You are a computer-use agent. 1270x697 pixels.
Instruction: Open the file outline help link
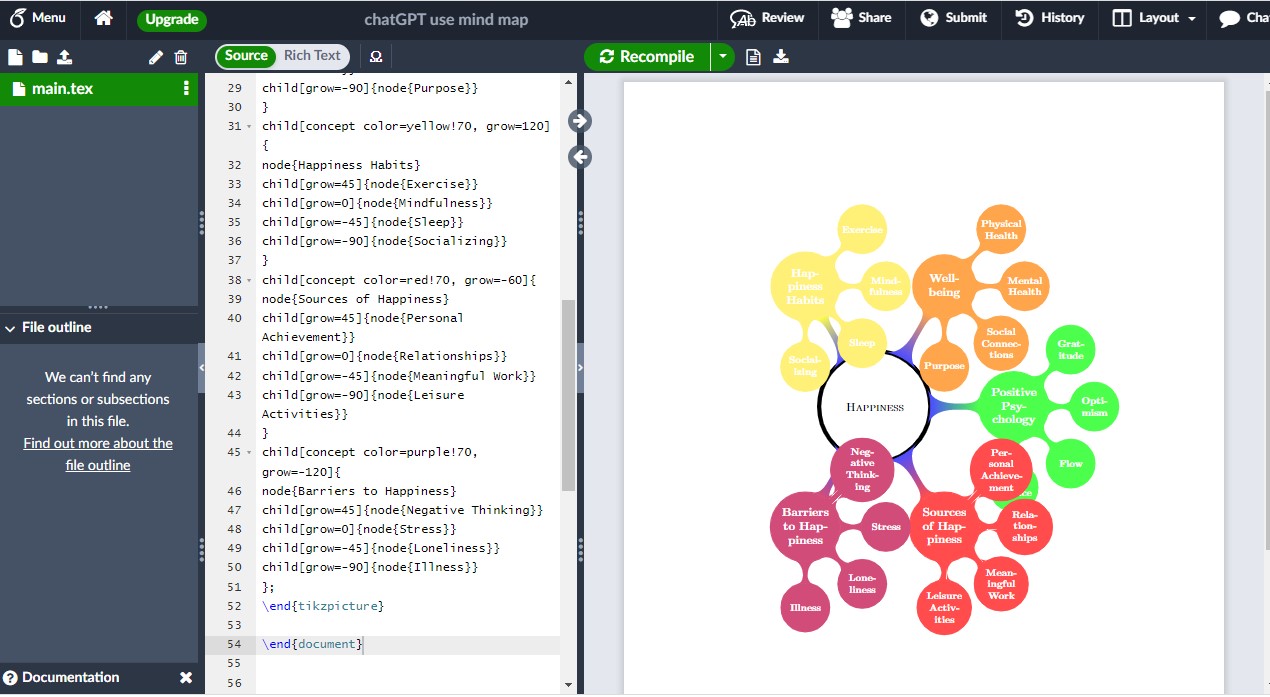pos(98,454)
